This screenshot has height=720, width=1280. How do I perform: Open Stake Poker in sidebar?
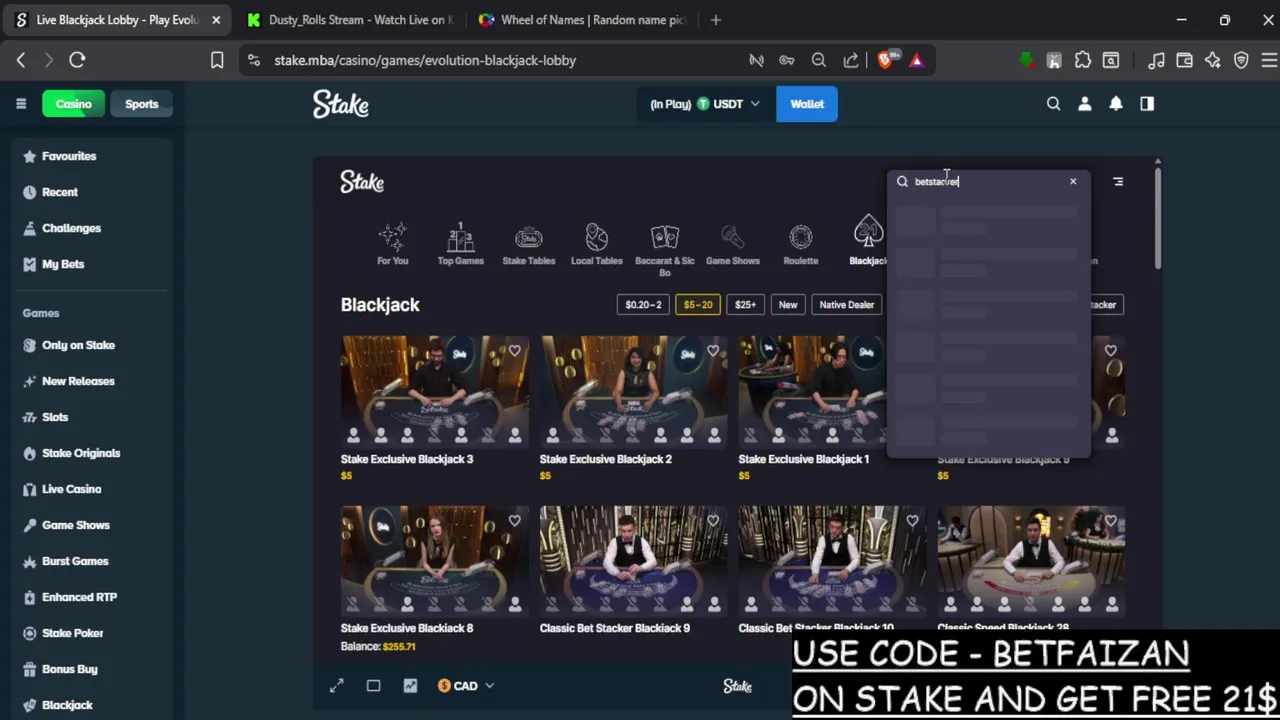pyautogui.click(x=72, y=633)
